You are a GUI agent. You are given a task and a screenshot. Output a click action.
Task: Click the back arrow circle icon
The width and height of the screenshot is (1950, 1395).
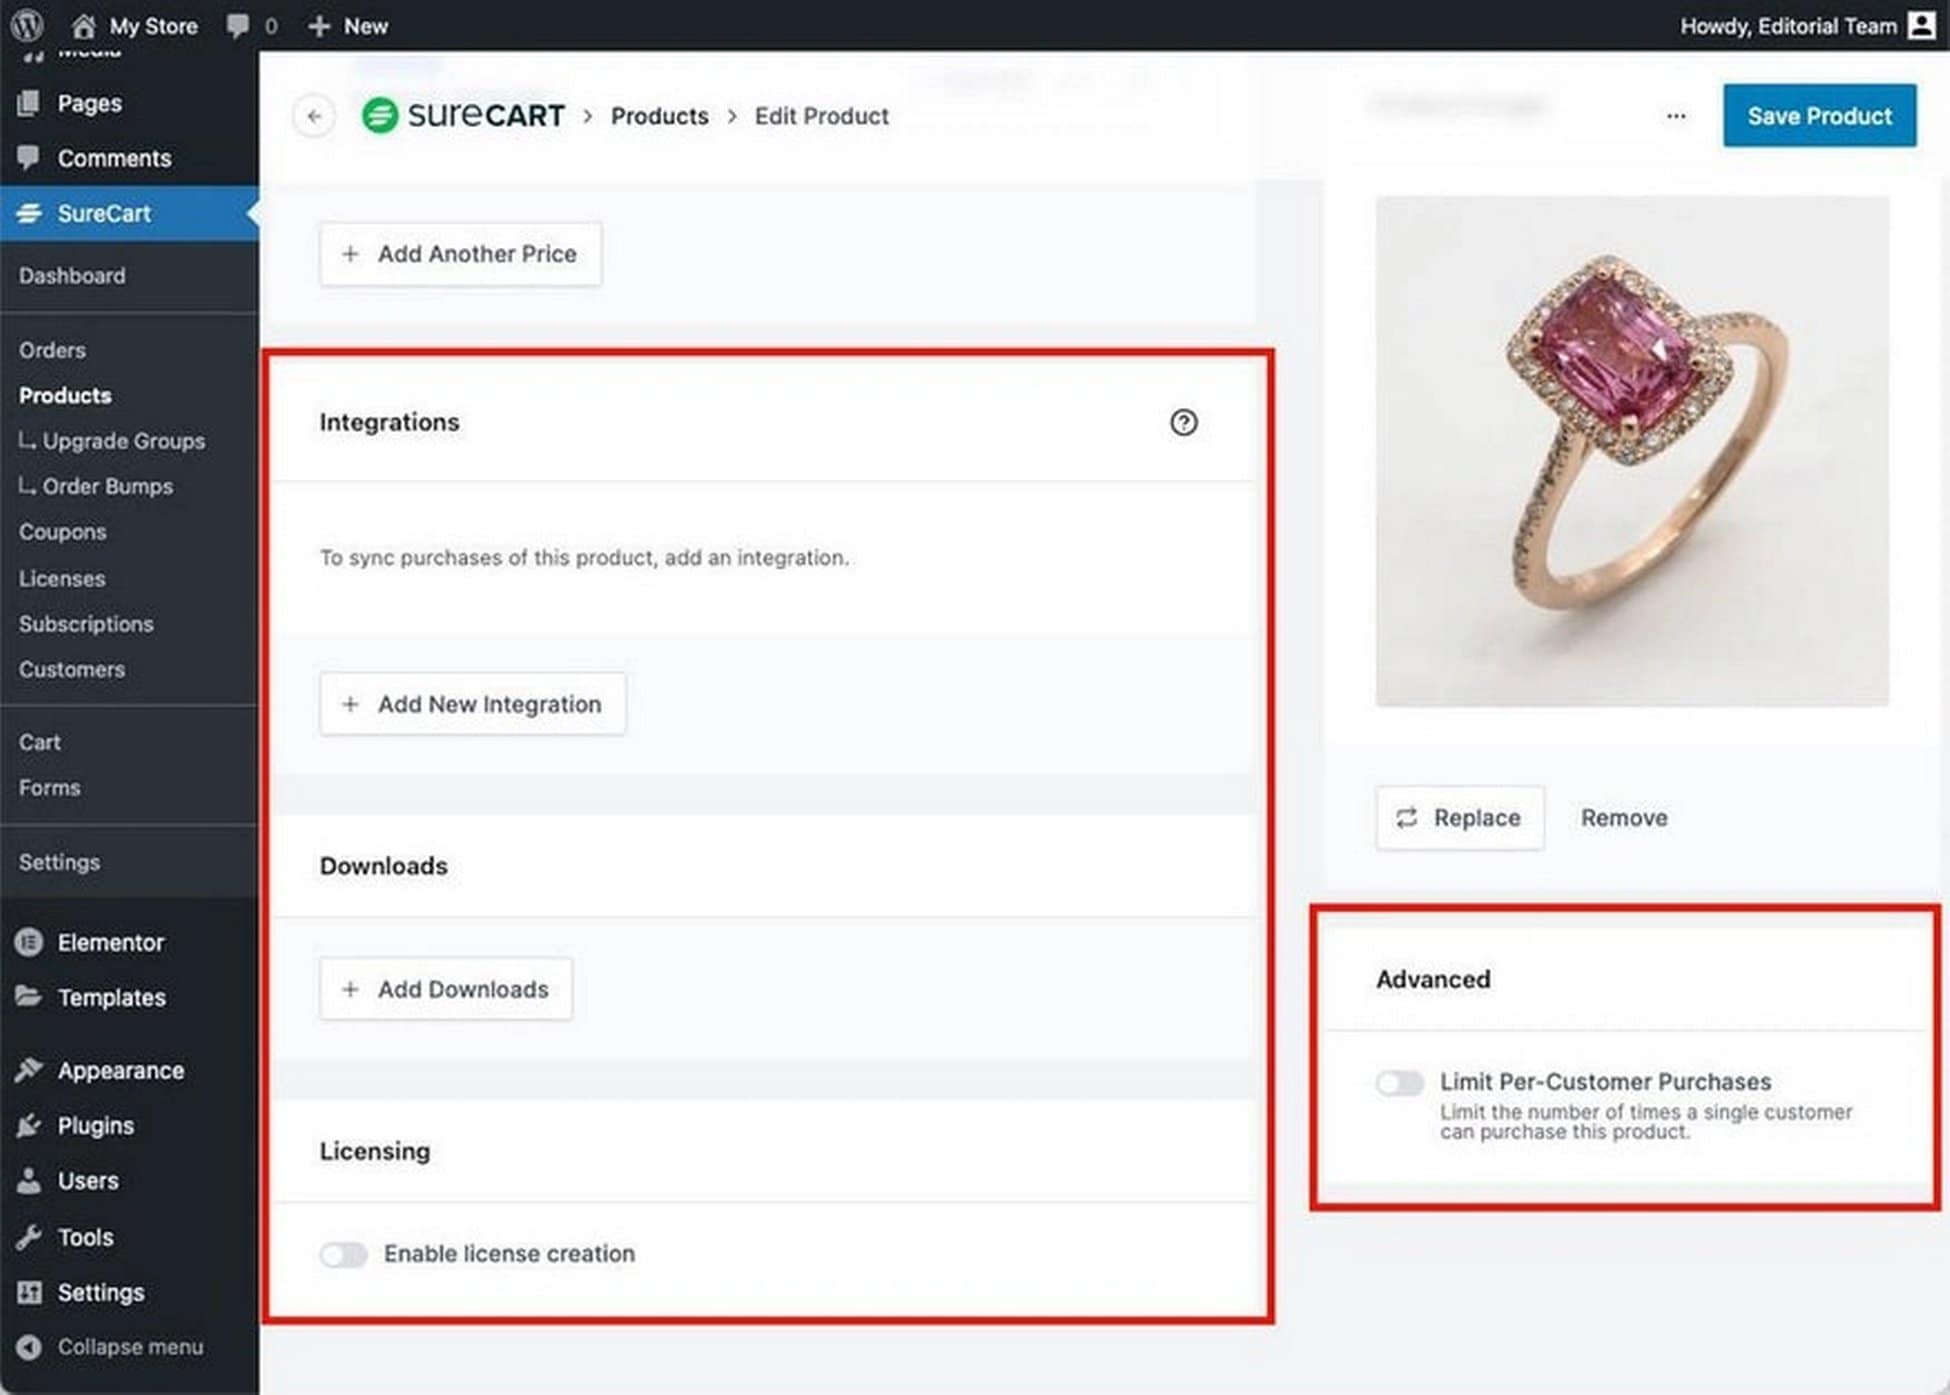[314, 116]
